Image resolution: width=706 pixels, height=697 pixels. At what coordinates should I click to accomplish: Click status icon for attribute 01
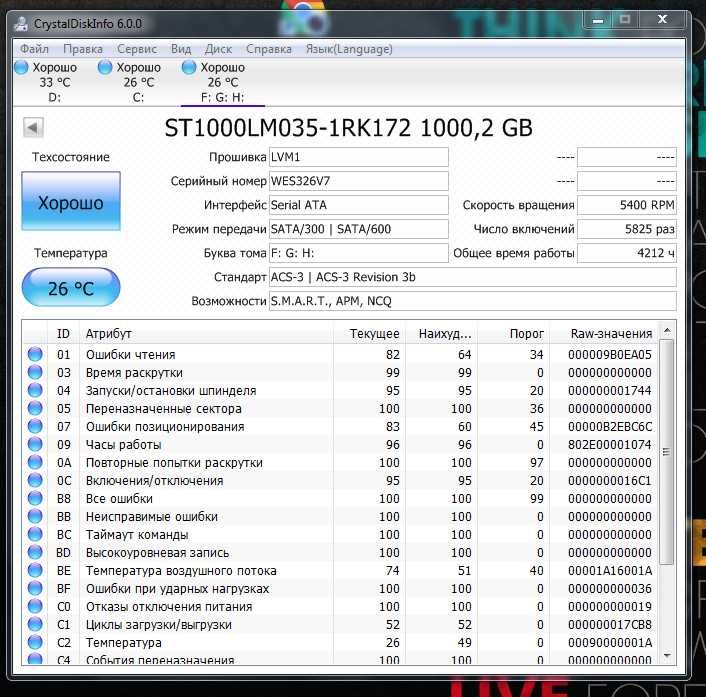35,354
